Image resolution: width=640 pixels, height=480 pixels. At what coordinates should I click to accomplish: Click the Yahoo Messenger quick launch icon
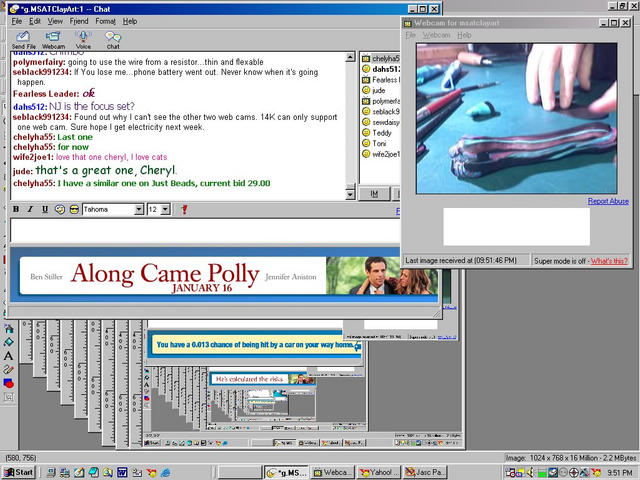(151, 473)
